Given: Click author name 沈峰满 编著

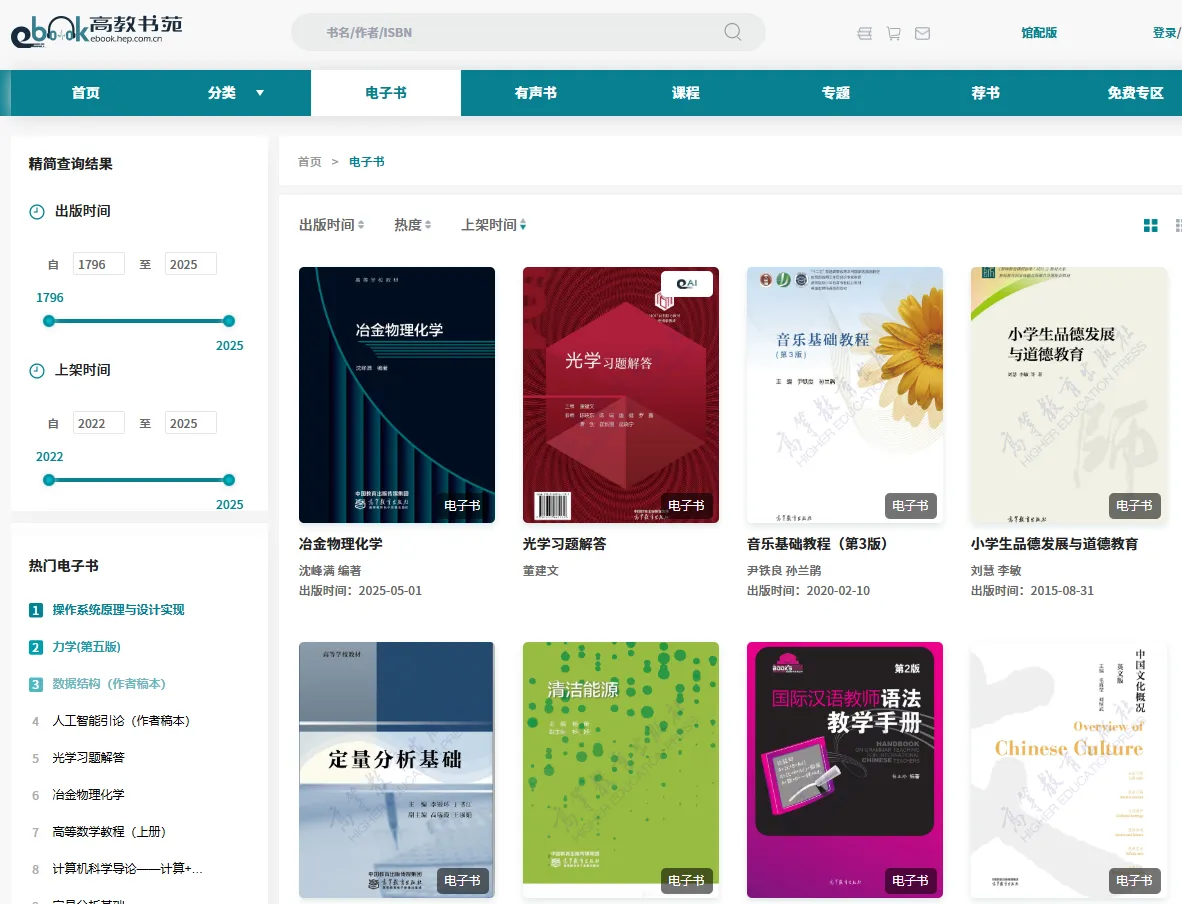Looking at the screenshot, I should 329,571.
